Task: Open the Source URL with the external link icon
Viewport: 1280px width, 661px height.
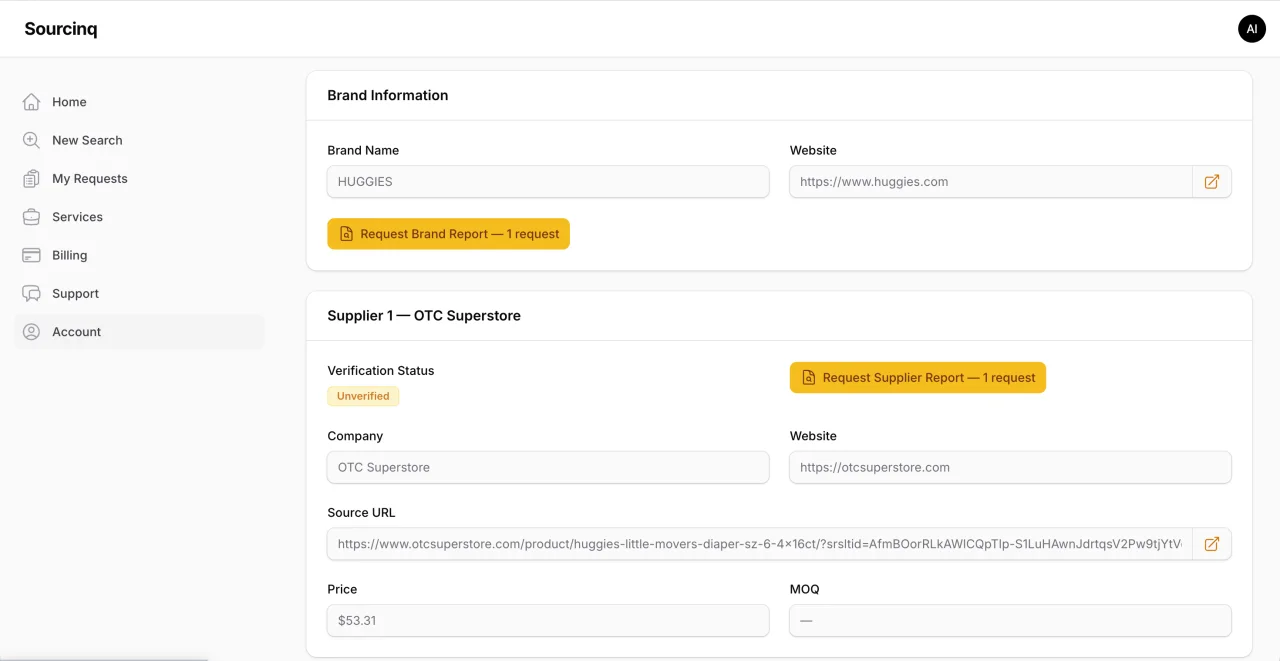Action: (x=1212, y=544)
